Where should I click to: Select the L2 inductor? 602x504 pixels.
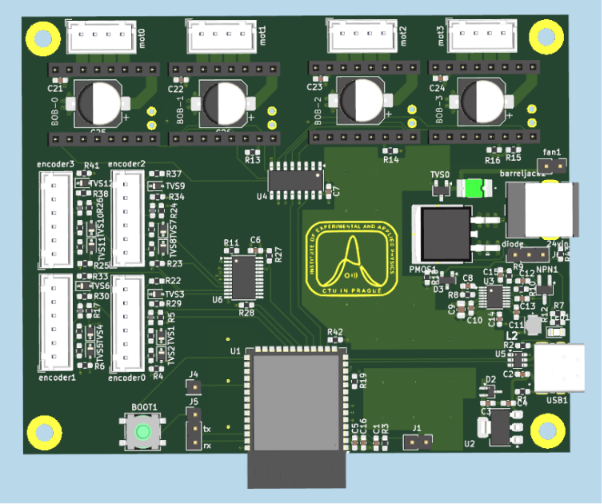coord(533,325)
